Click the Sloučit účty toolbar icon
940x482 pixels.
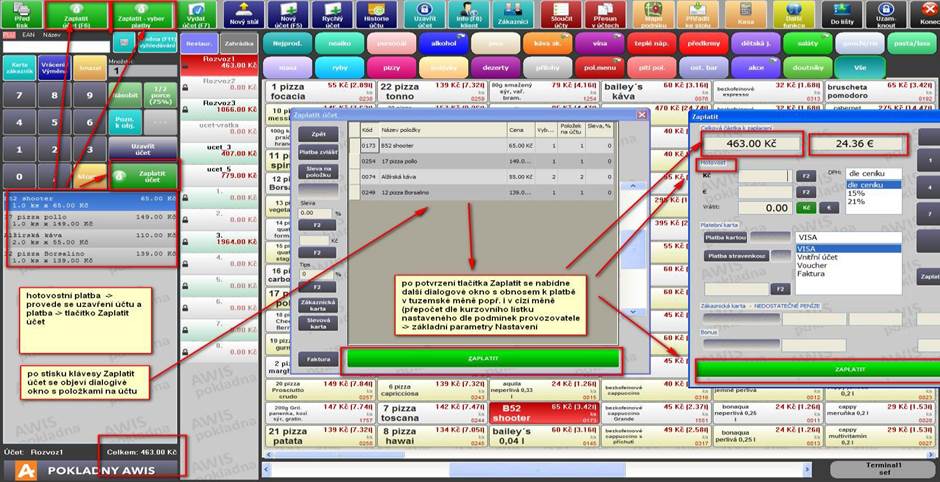pyautogui.click(x=561, y=15)
